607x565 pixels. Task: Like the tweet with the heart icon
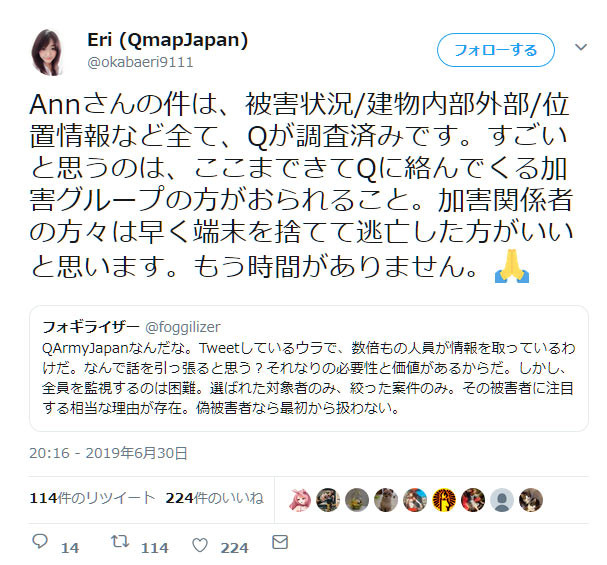(x=200, y=545)
